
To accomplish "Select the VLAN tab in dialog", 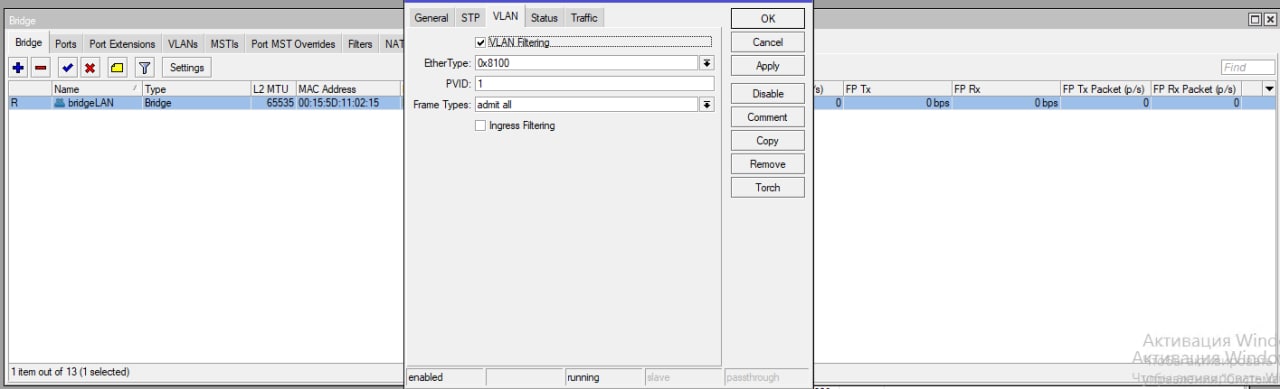I will click(x=506, y=17).
